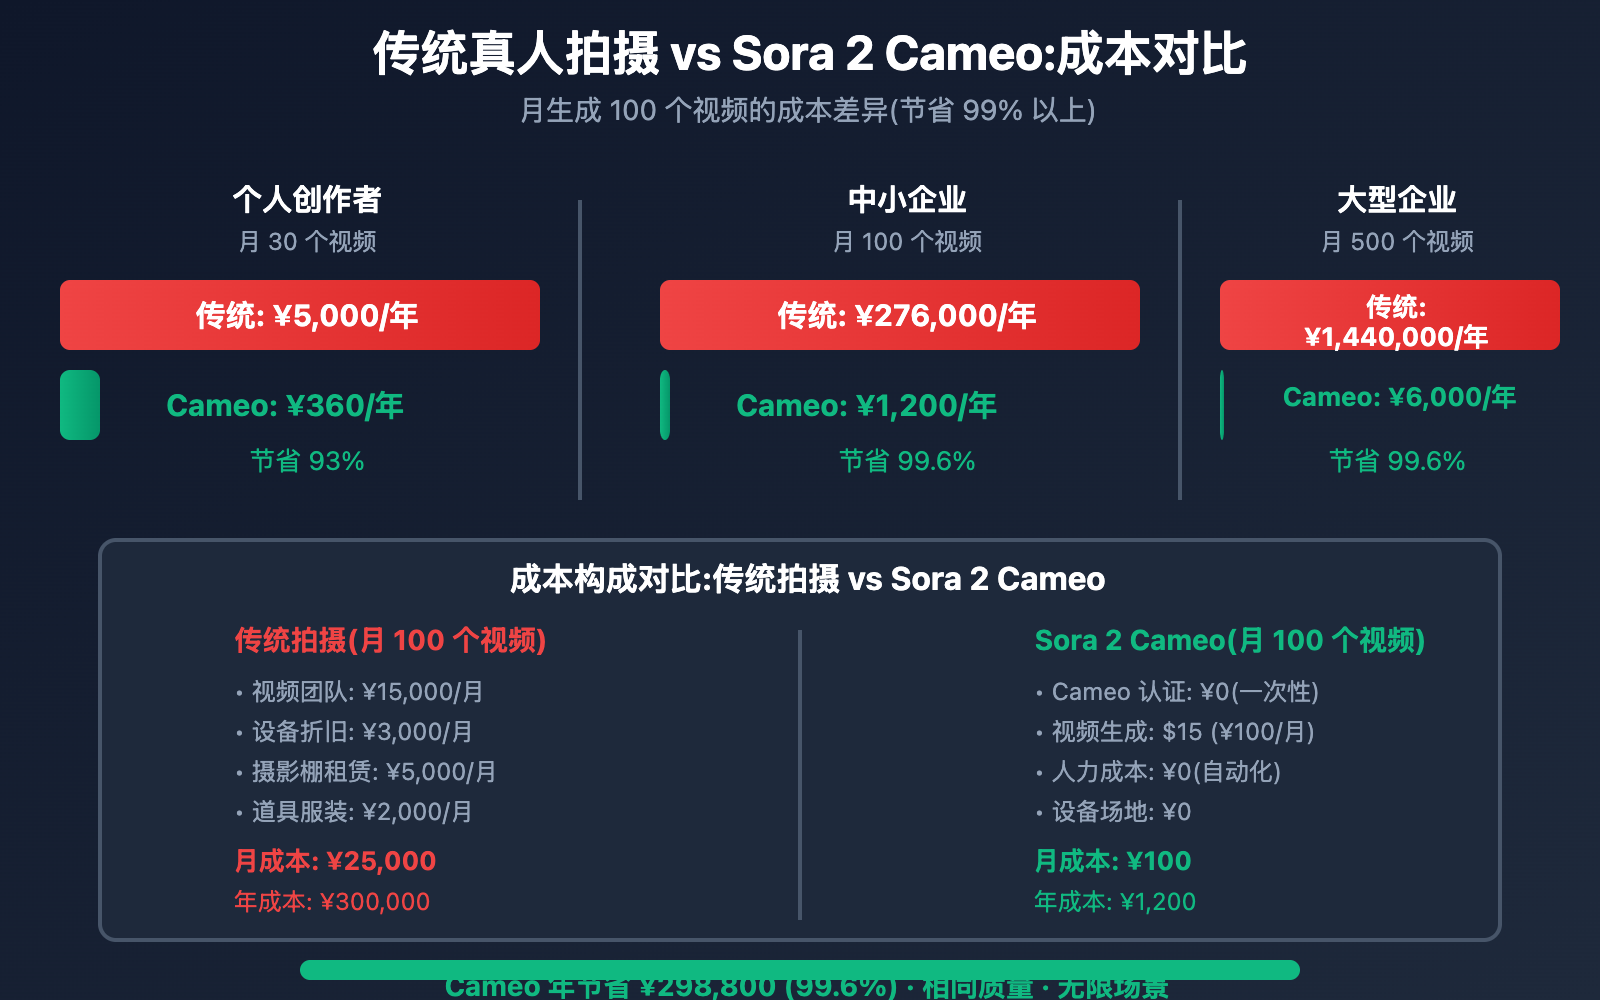Screen dimensions: 1600x1000
Task: Click the Cameo: ¥360/年 label
Action: 285,406
